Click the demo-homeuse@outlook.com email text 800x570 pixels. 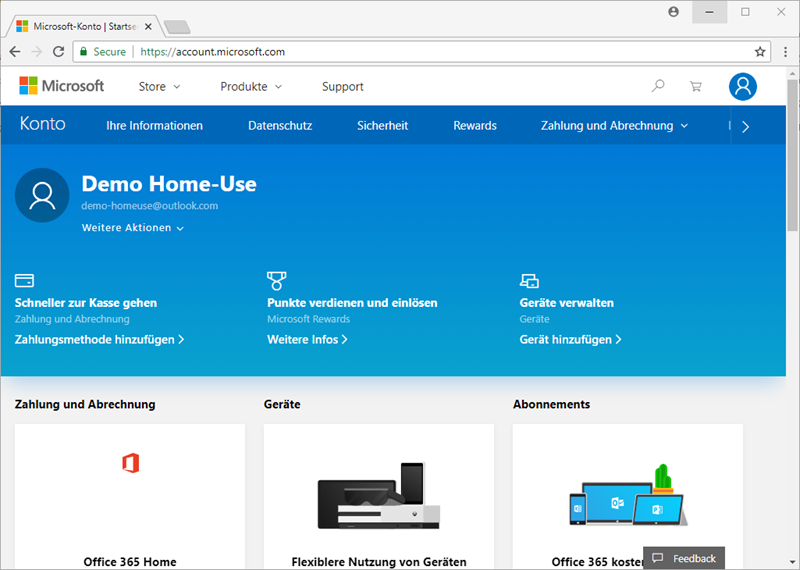click(149, 206)
